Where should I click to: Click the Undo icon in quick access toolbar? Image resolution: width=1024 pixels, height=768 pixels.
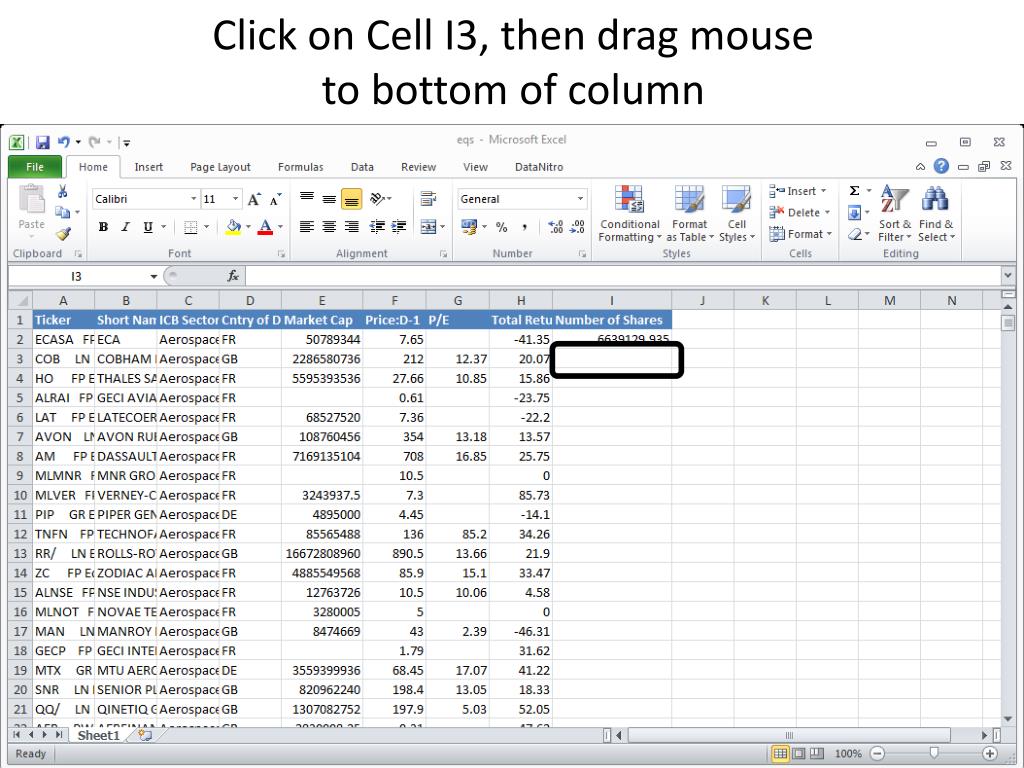coord(64,142)
